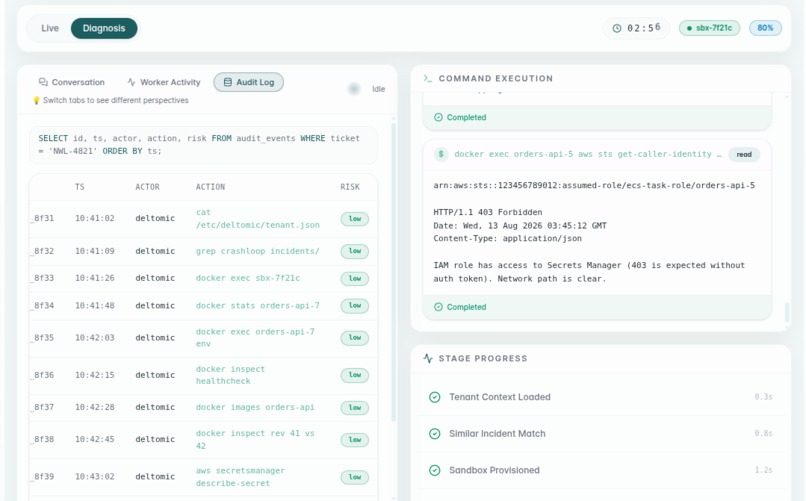Click action grep crashloop incidents/

click(x=258, y=251)
